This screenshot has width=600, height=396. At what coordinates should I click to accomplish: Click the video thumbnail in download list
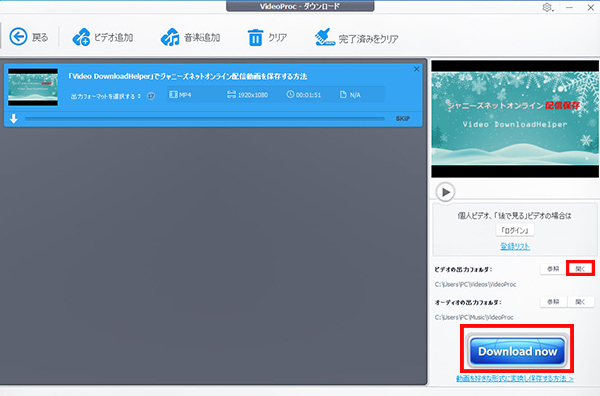pyautogui.click(x=33, y=87)
